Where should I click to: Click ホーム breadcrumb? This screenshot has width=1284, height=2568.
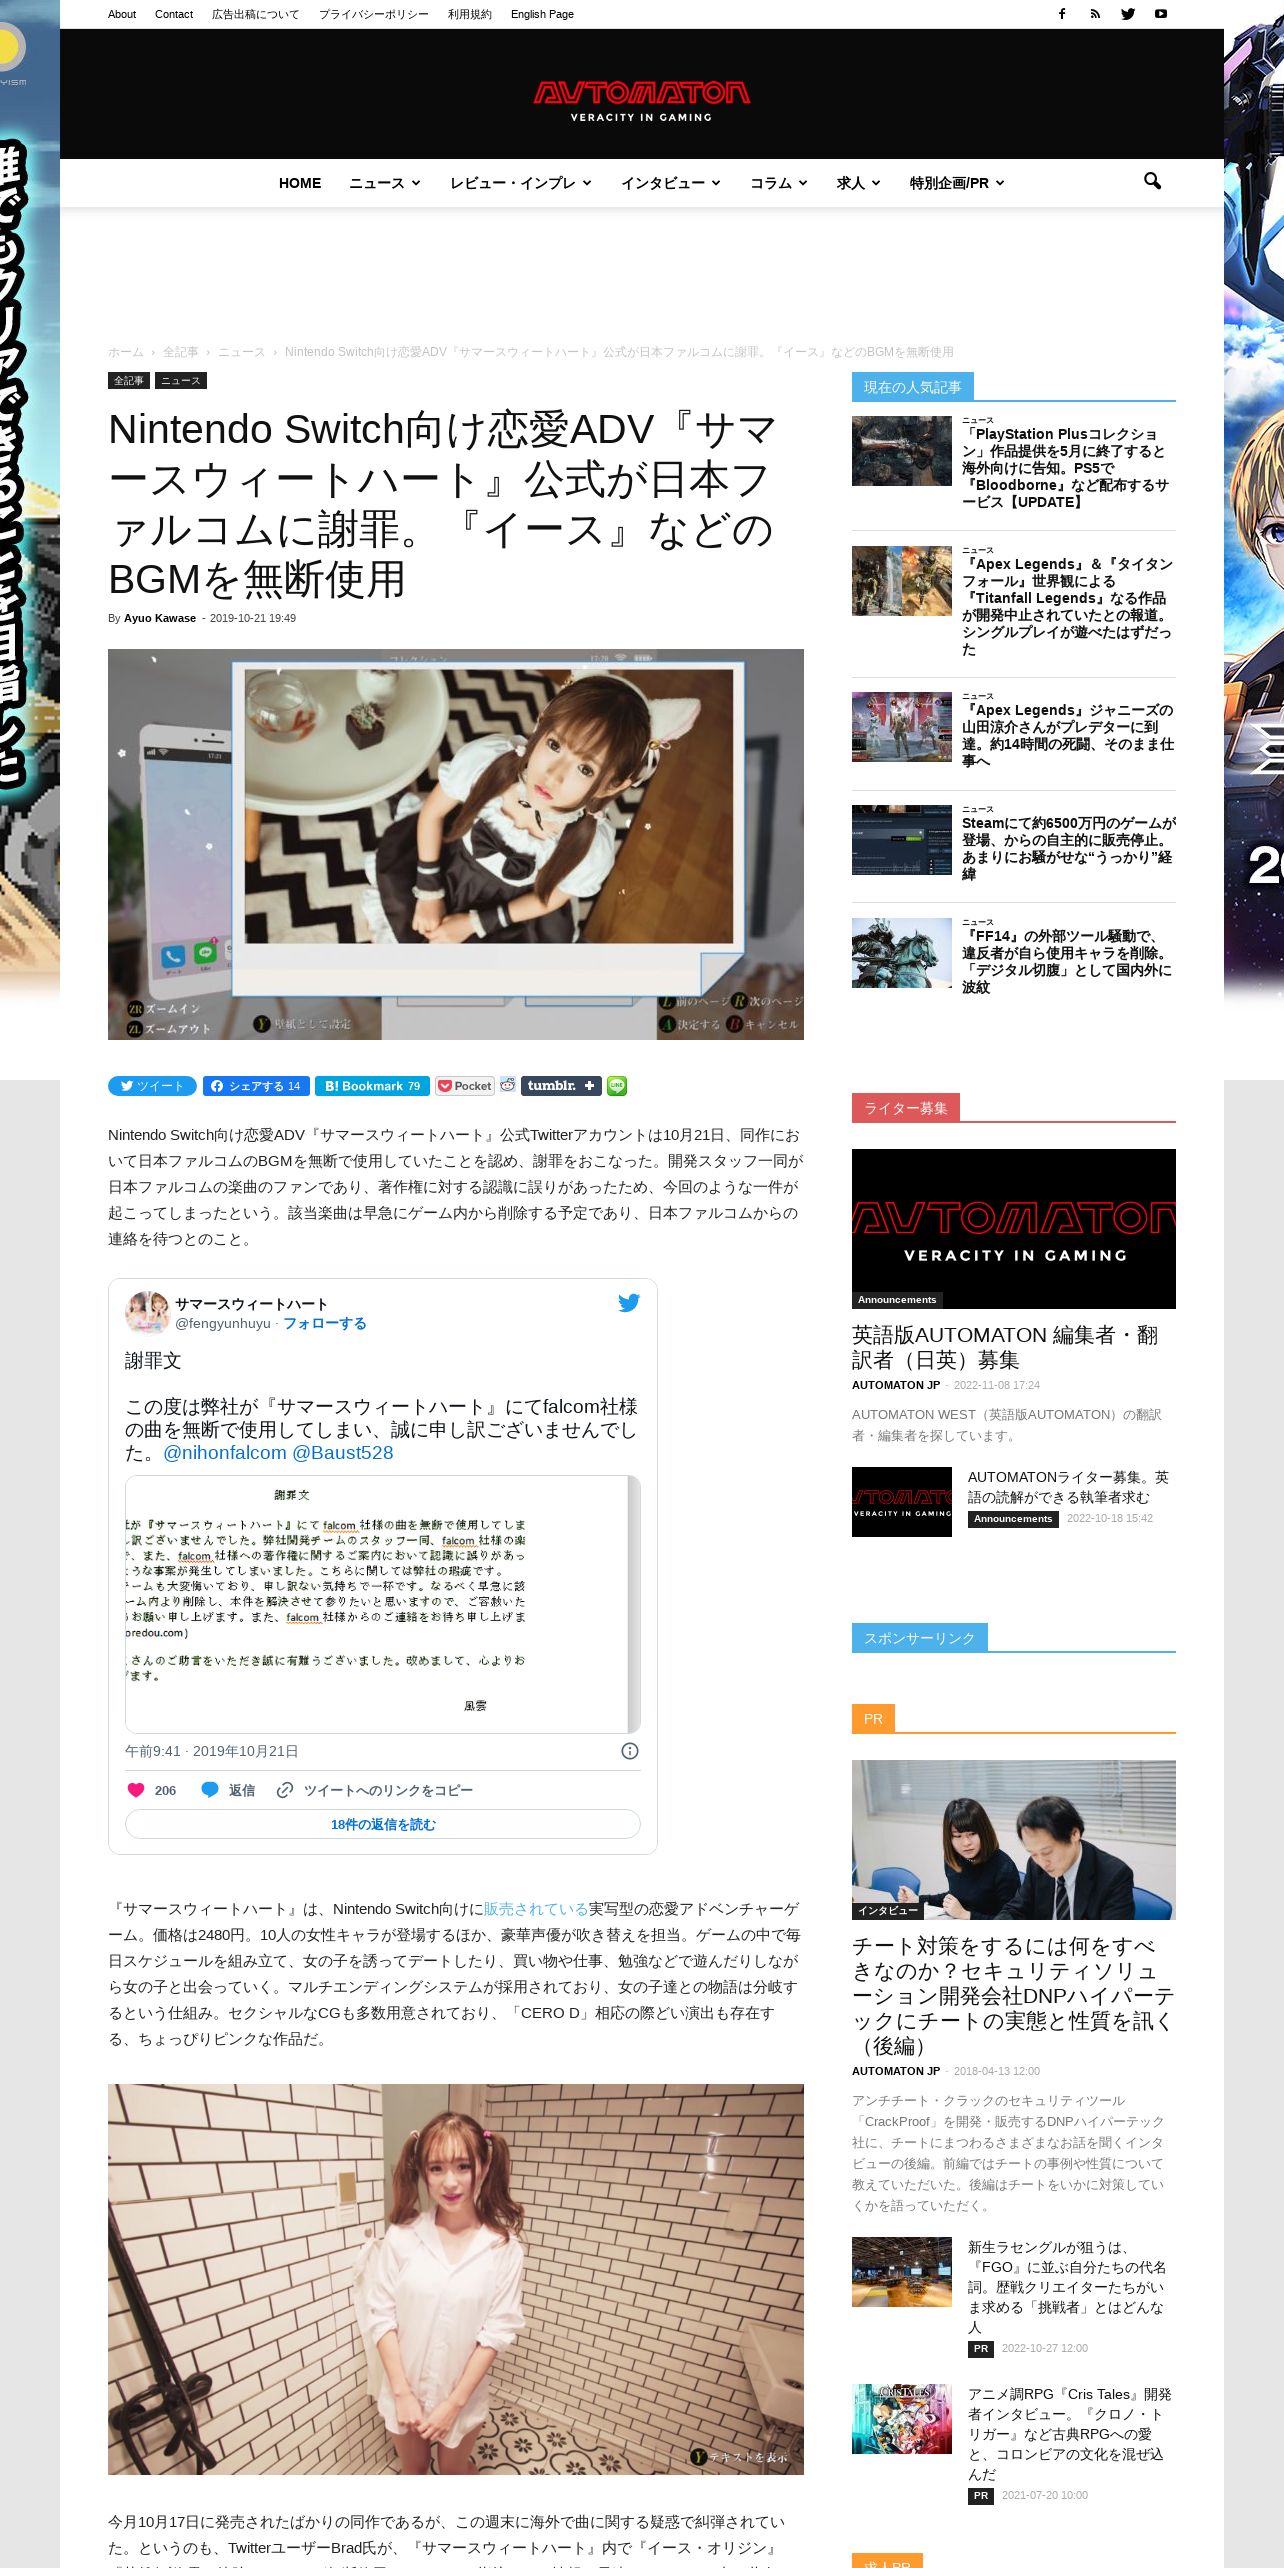[126, 352]
